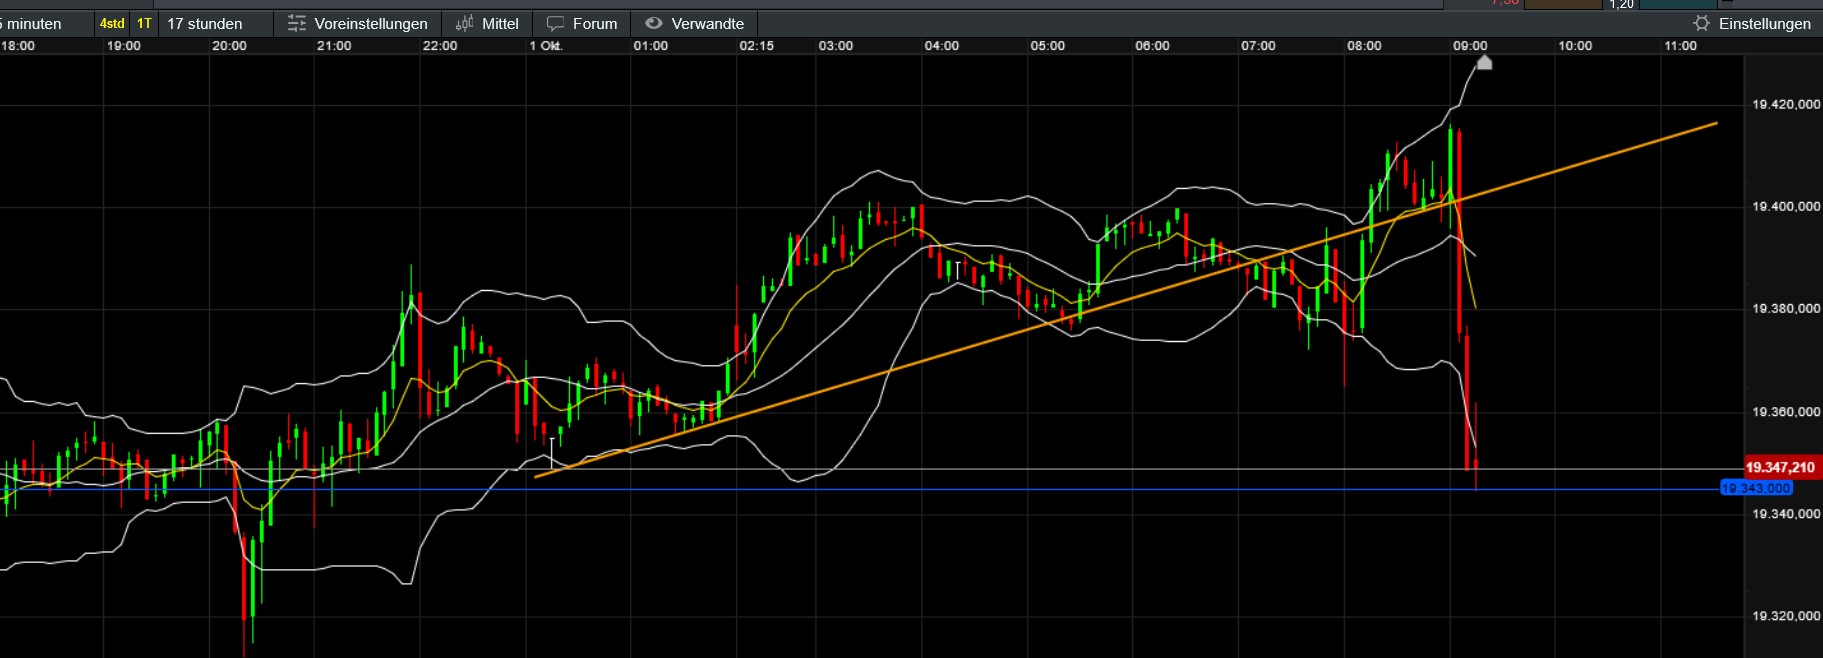
Task: Select the 1T timeframe button
Action: point(144,23)
